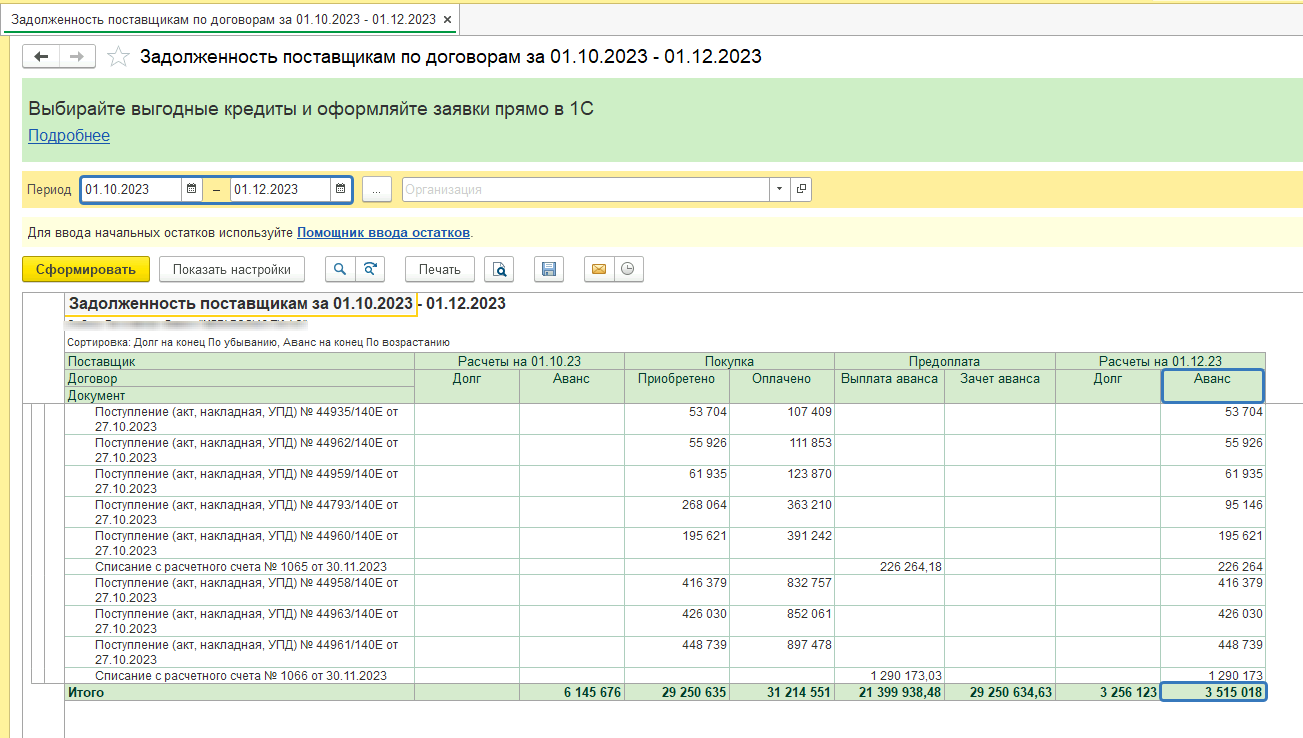Open calendar for the period end date
This screenshot has width=1303, height=738.
tap(340, 189)
